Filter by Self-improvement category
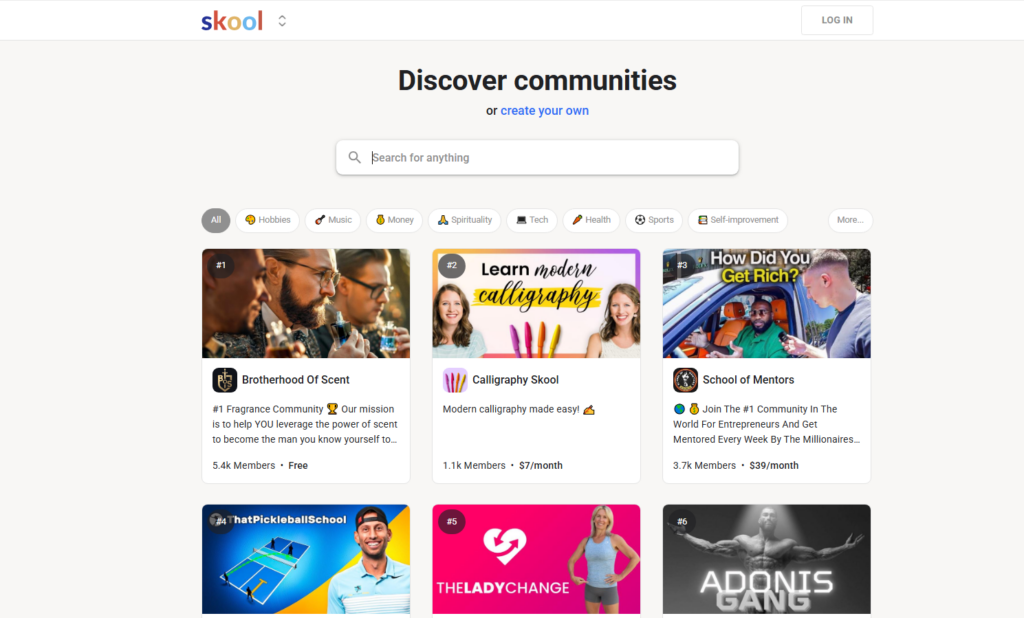The image size is (1024, 618). 737,220
